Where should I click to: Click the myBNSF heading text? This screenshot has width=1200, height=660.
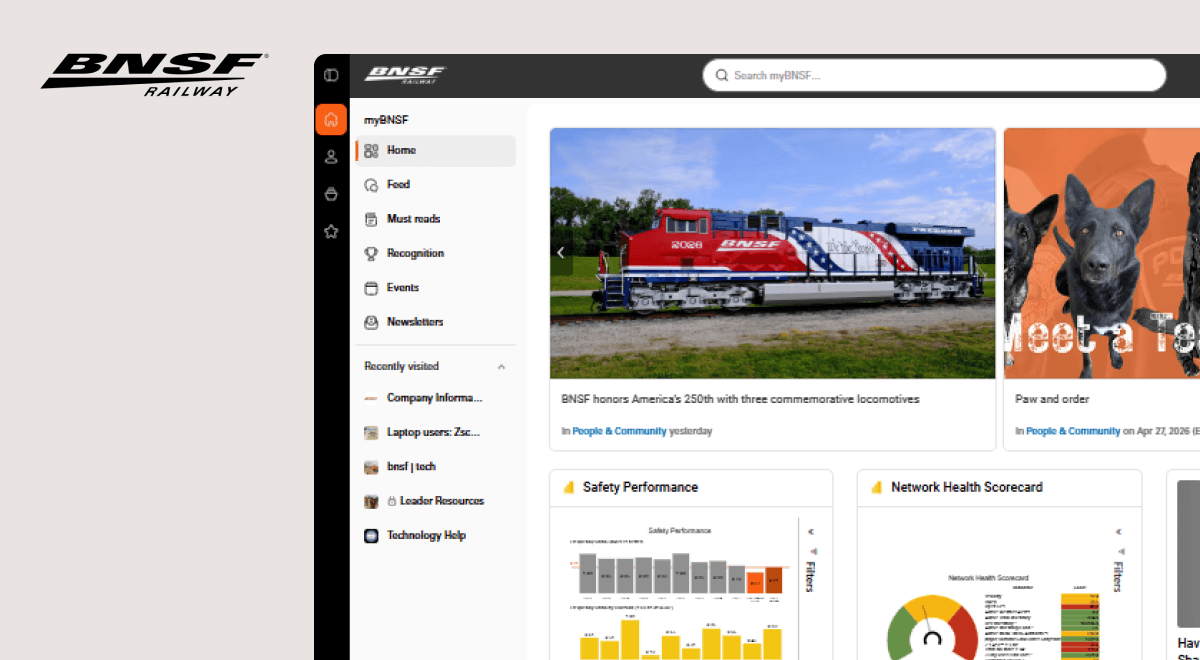[x=386, y=120]
